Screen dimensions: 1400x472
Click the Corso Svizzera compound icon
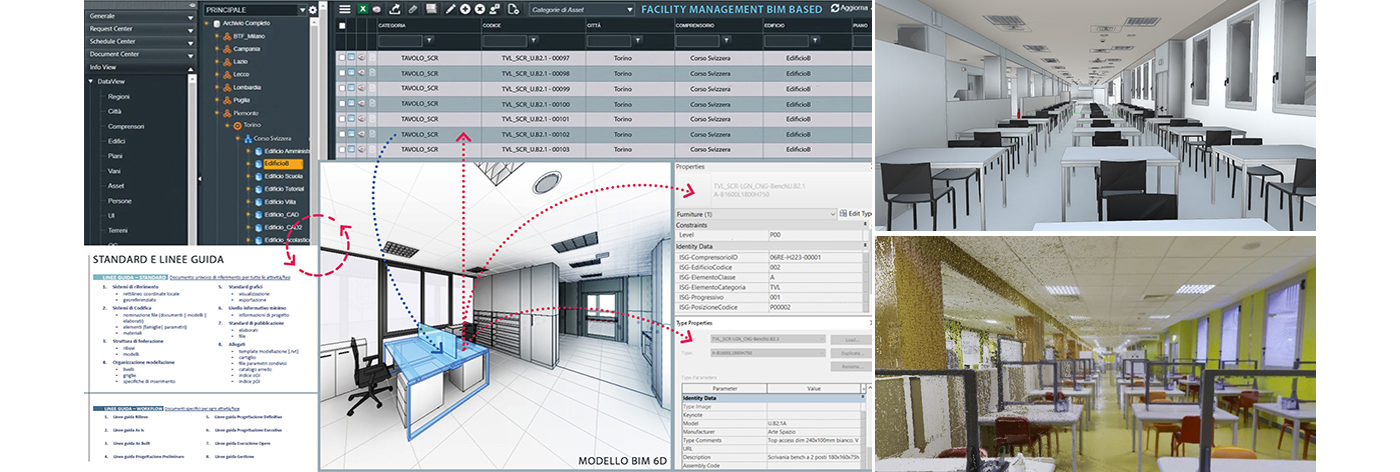tap(247, 138)
